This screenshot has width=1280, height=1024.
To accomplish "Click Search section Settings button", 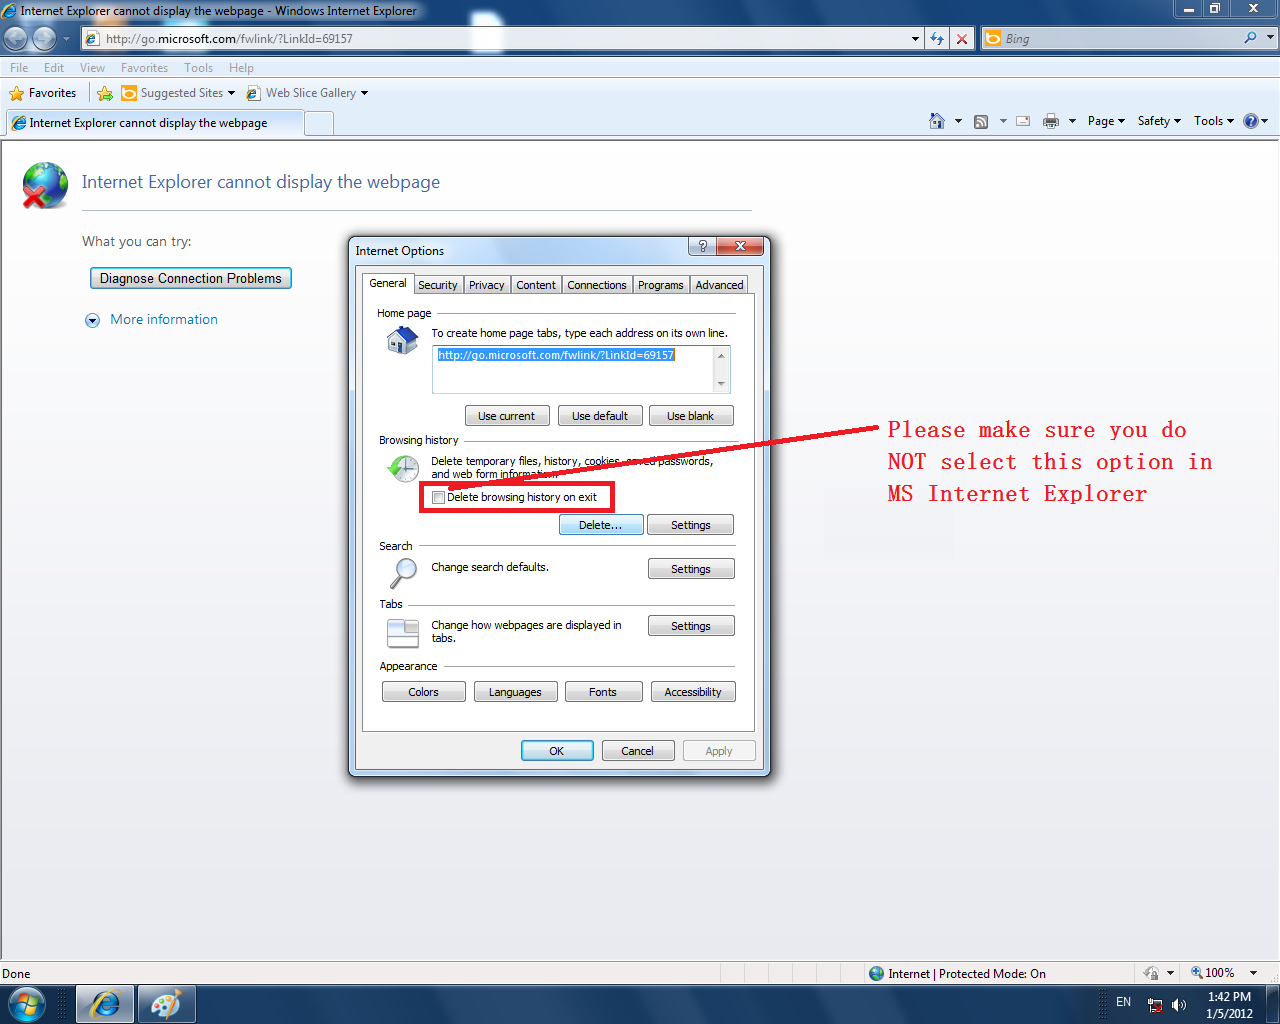I will (691, 569).
